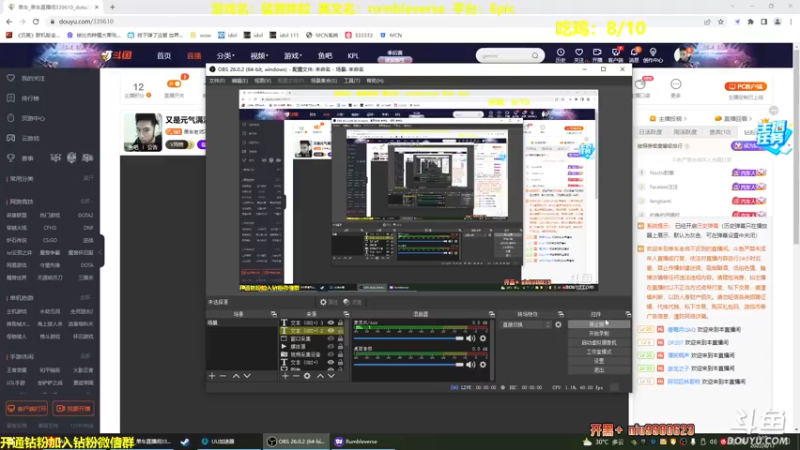800x450 pixels.
Task: Move the OBS scene down
Action: [x=247, y=376]
